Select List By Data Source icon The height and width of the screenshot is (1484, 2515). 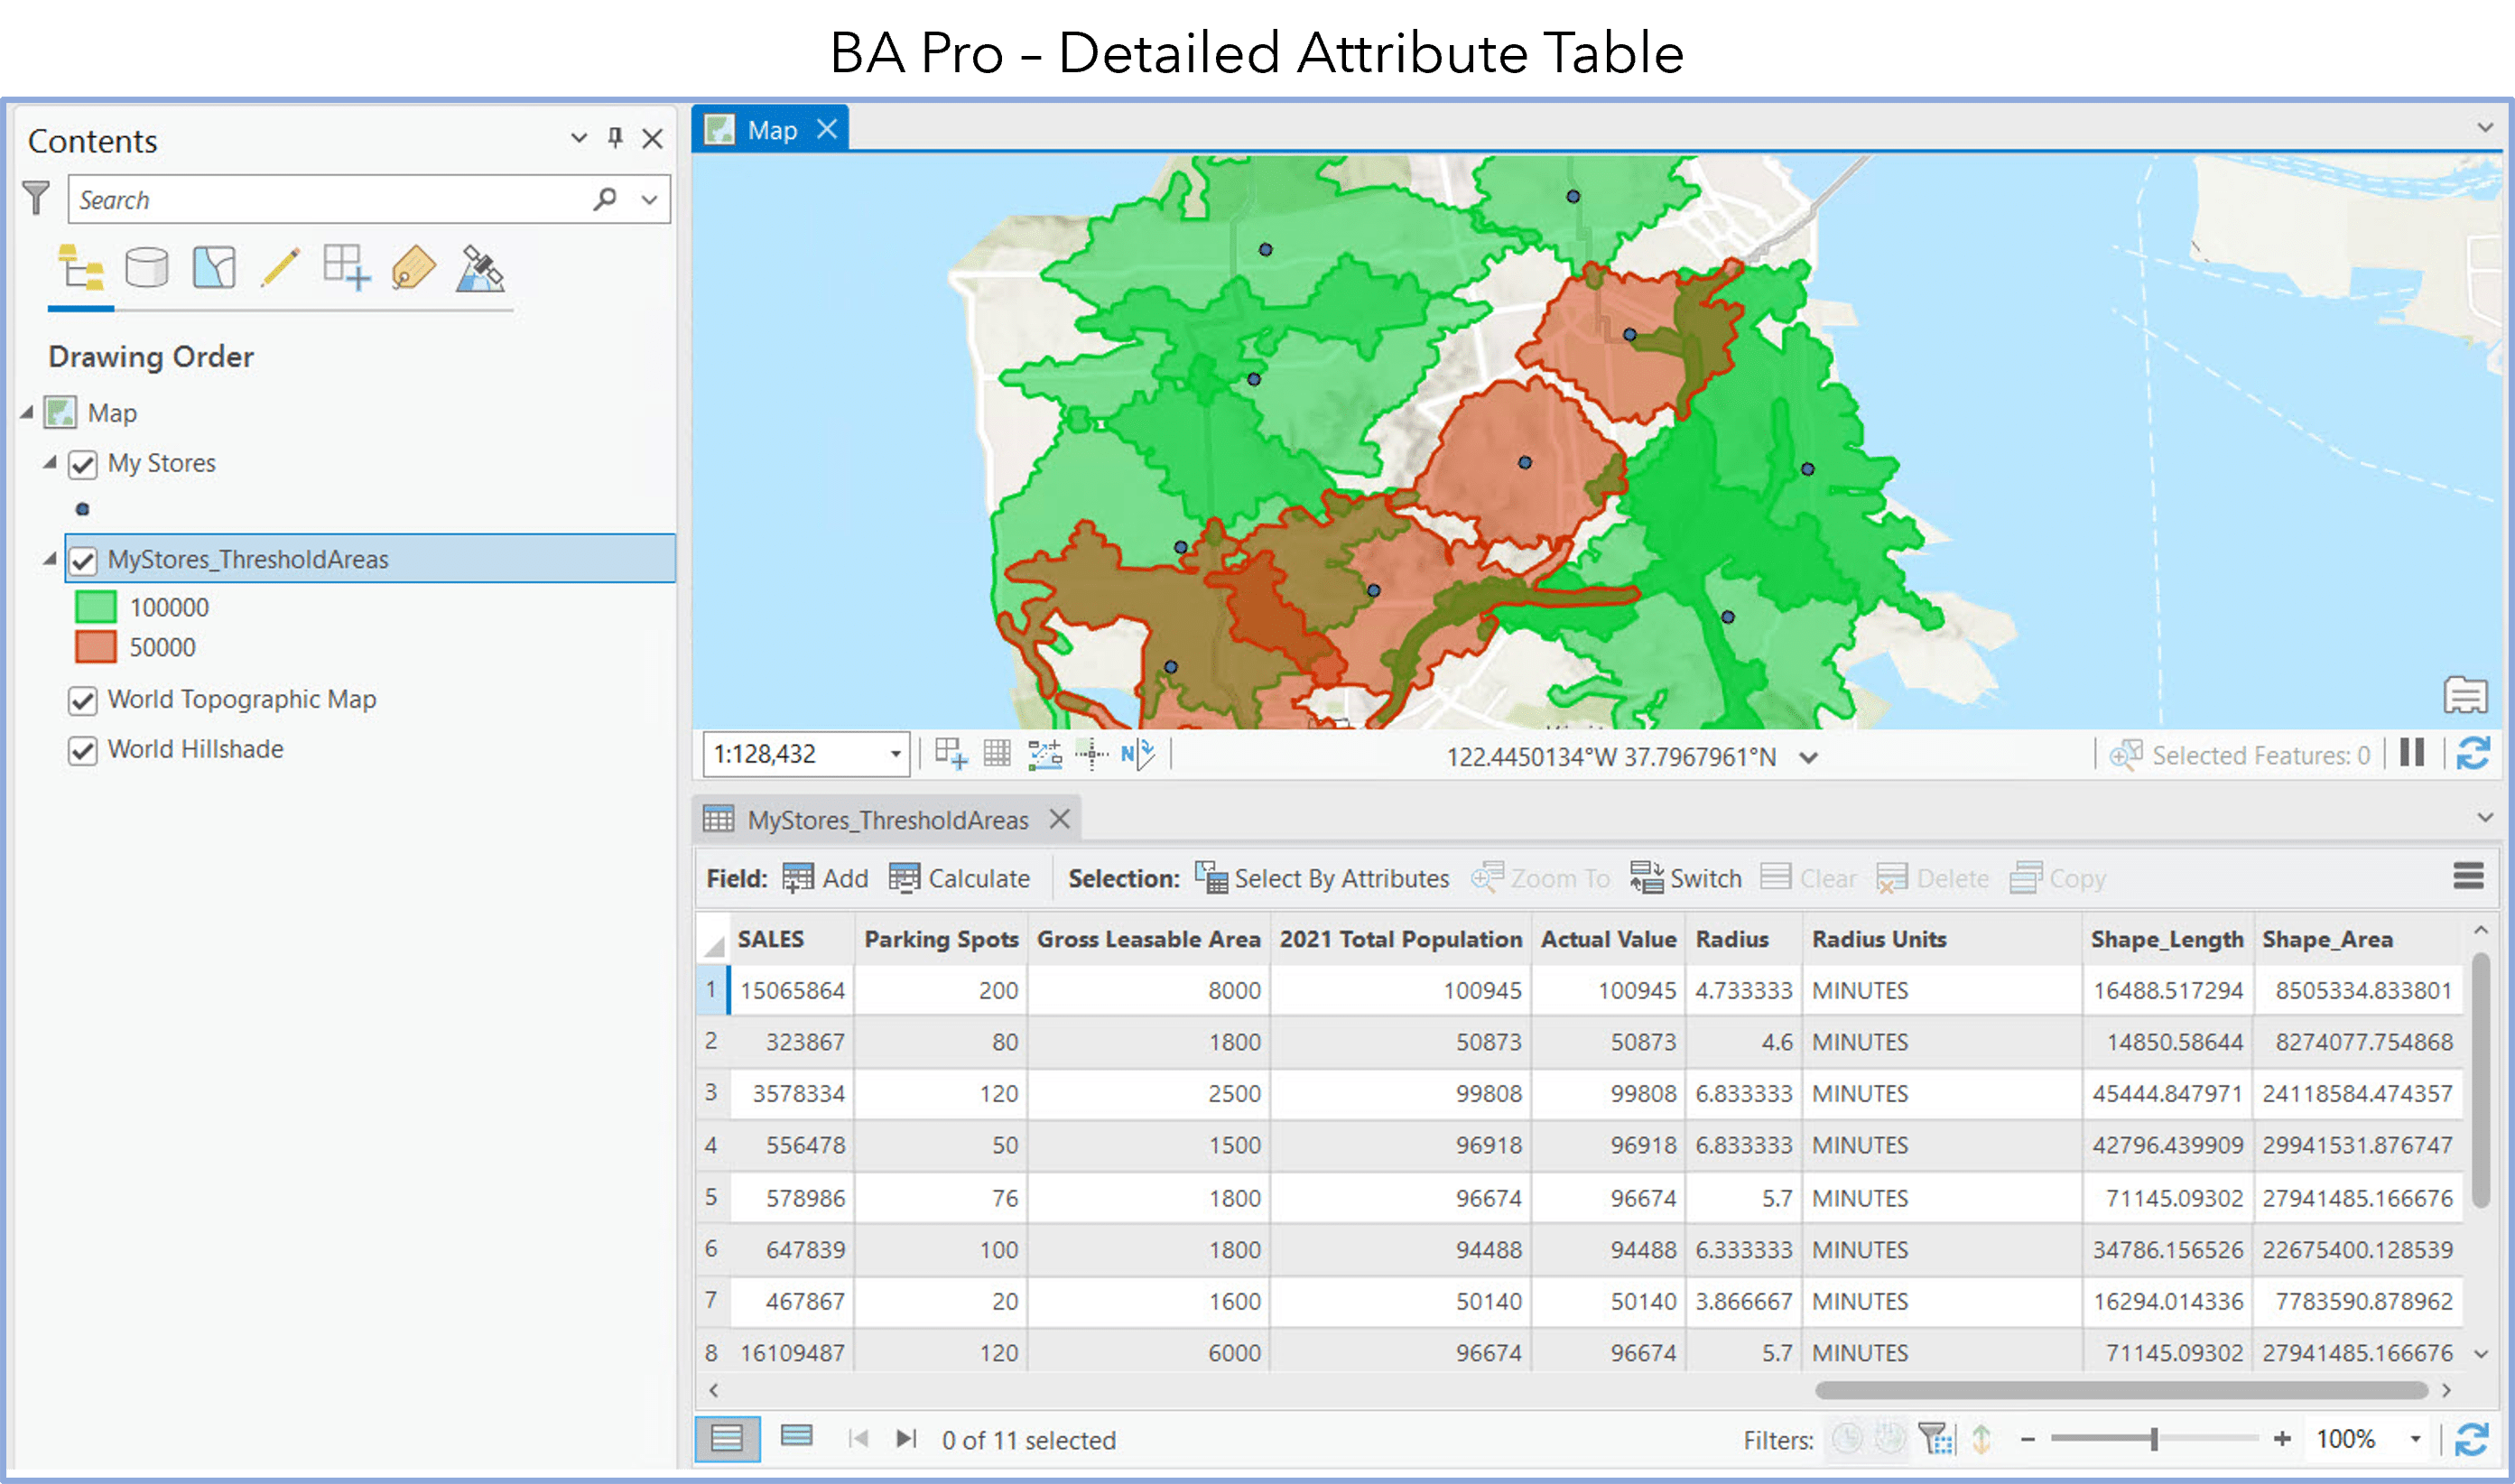pos(146,268)
